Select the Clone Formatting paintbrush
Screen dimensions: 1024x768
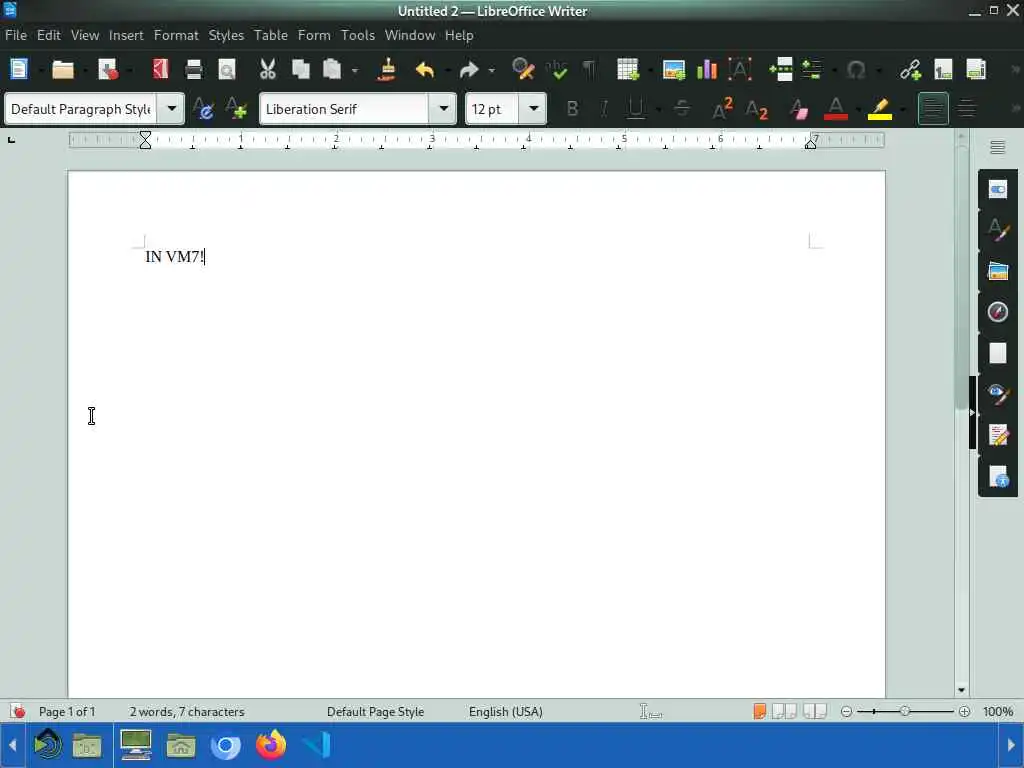tap(387, 69)
